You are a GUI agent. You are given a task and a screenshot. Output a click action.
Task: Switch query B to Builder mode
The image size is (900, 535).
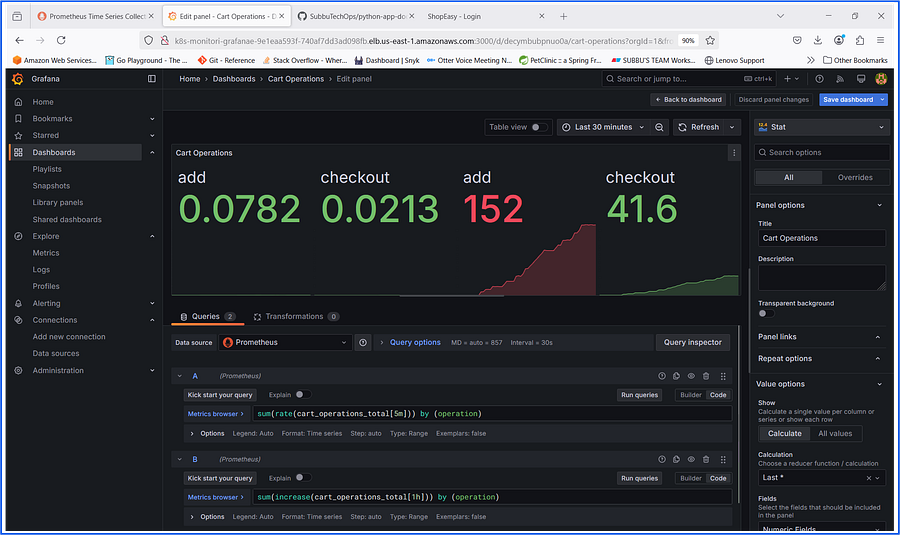click(x=690, y=478)
